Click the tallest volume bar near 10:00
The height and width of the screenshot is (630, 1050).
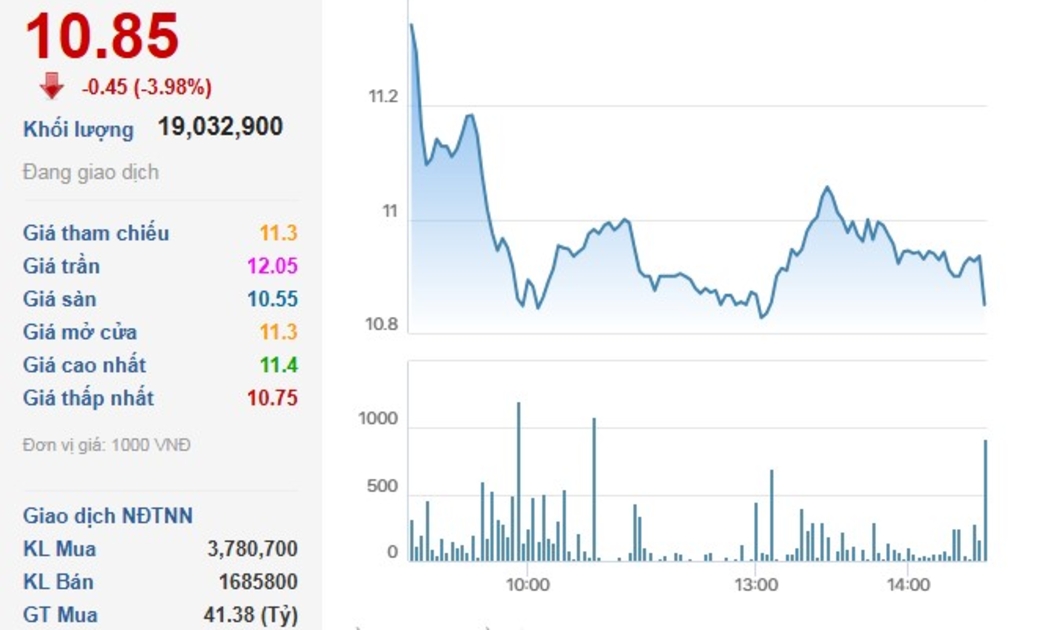coord(518,480)
